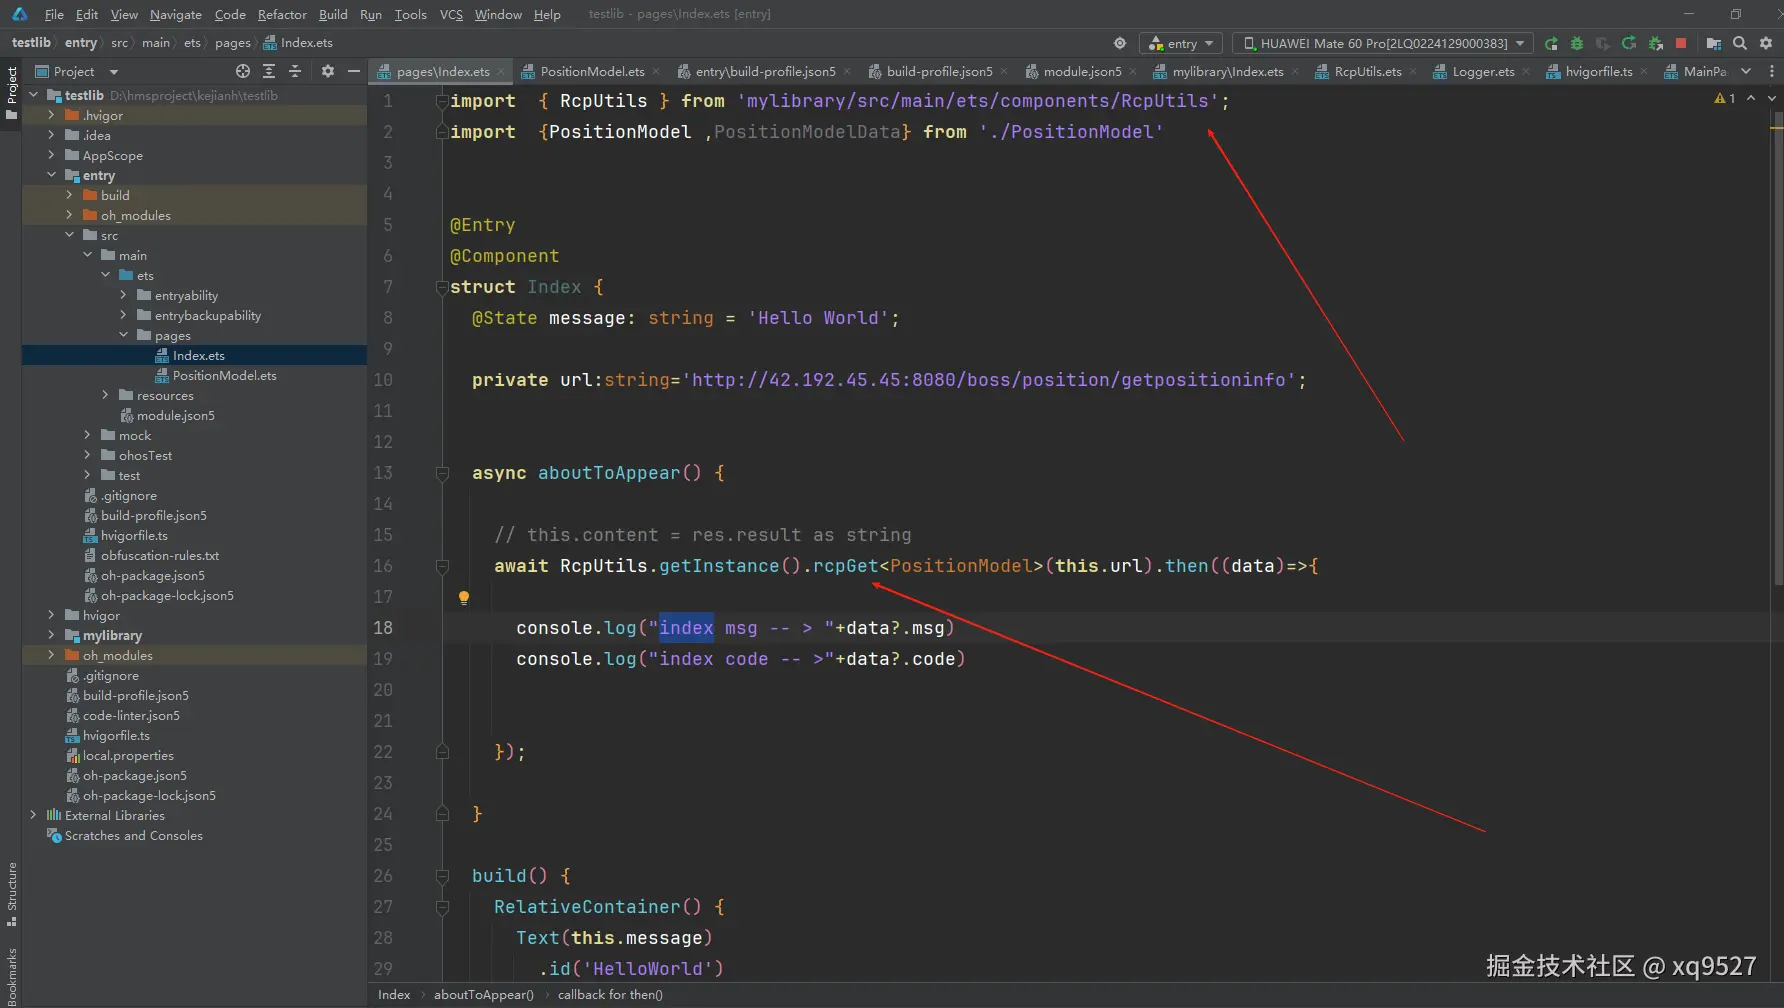The height and width of the screenshot is (1008, 1784).
Task: Close the PositionModel.ets editor tab
Action: point(656,71)
